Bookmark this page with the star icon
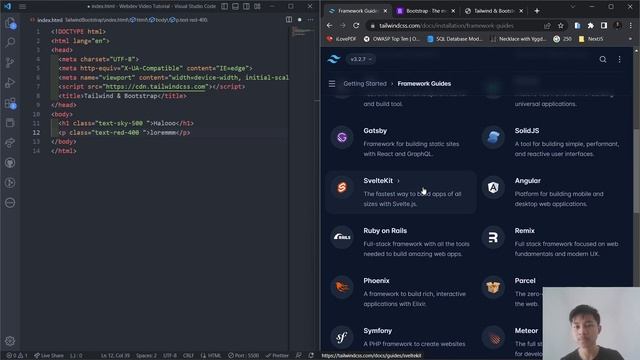 (x=561, y=26)
